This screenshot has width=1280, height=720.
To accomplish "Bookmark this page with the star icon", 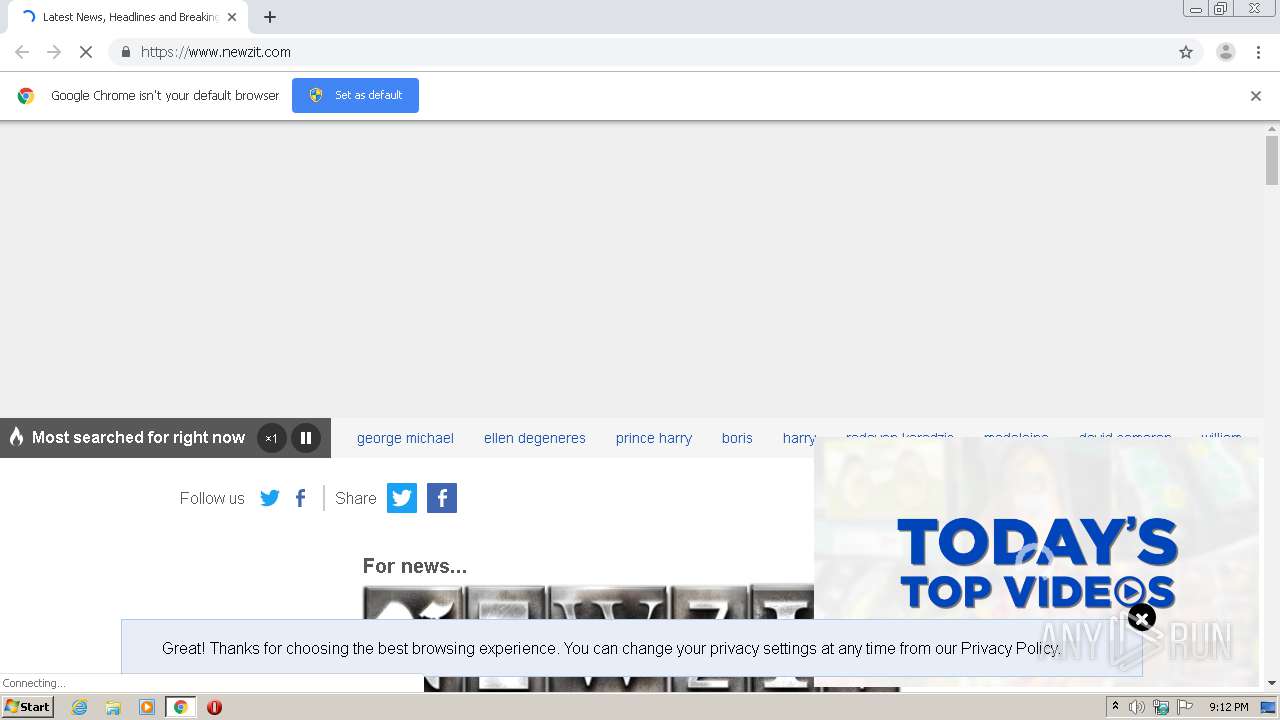I will (1186, 52).
